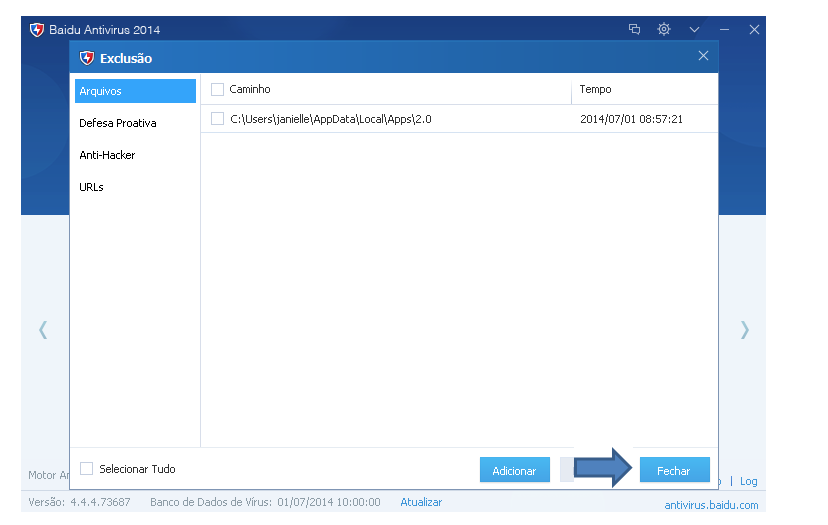Click the shield icon beside Exclusão title
Screen dimensions: 828x525
point(87,58)
